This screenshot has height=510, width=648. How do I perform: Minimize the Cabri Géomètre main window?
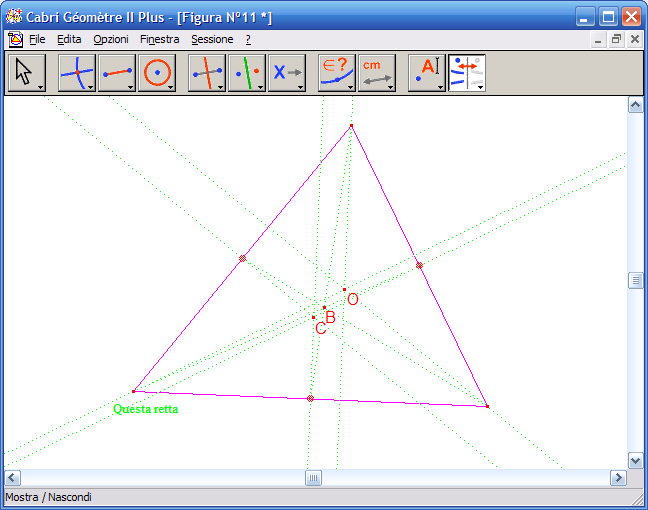tap(585, 17)
